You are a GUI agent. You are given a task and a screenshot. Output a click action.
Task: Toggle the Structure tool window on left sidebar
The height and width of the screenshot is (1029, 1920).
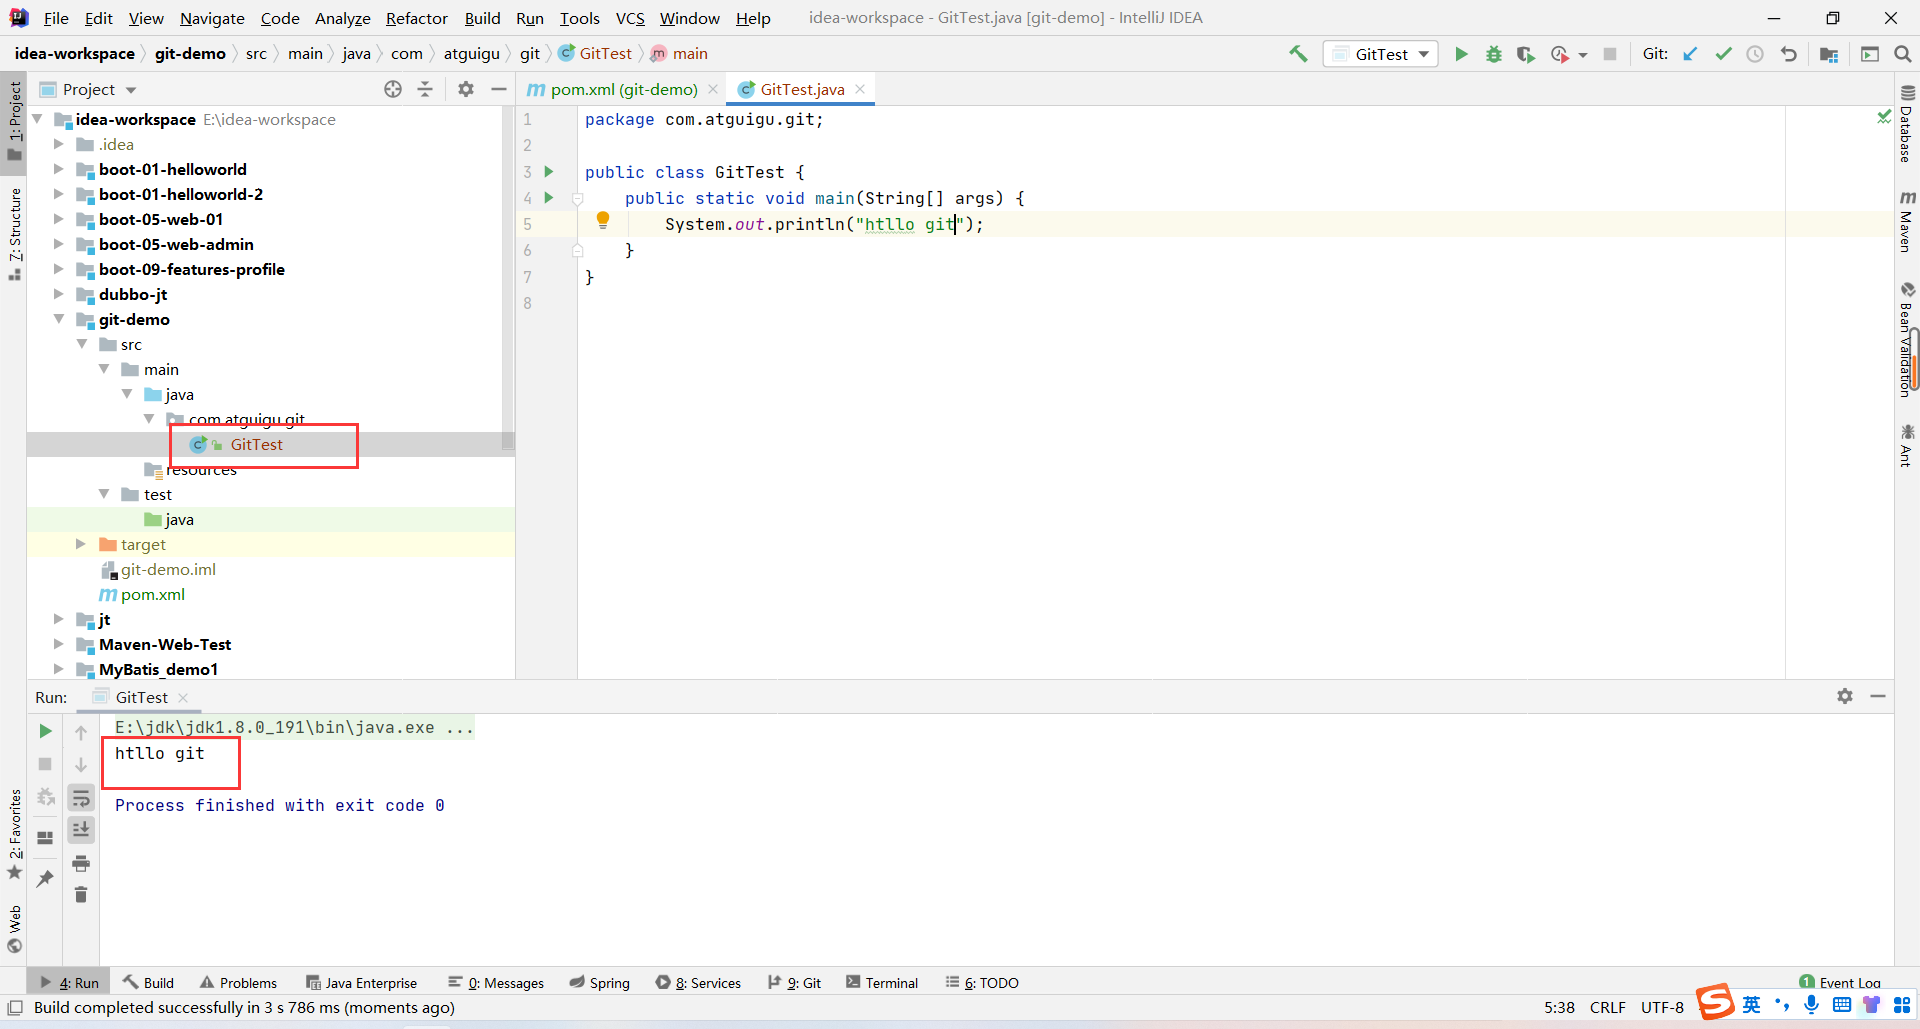[14, 235]
